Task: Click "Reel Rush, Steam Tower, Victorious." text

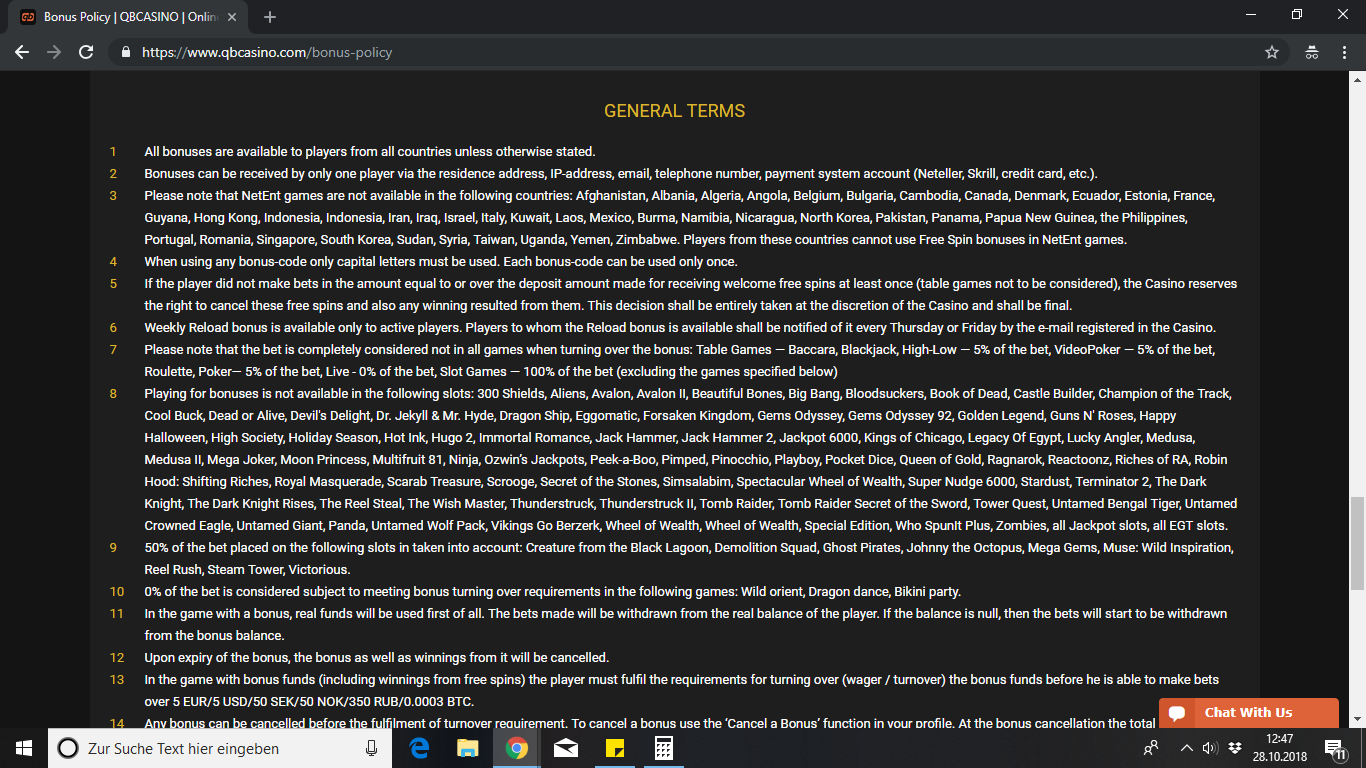Action: 247,570
